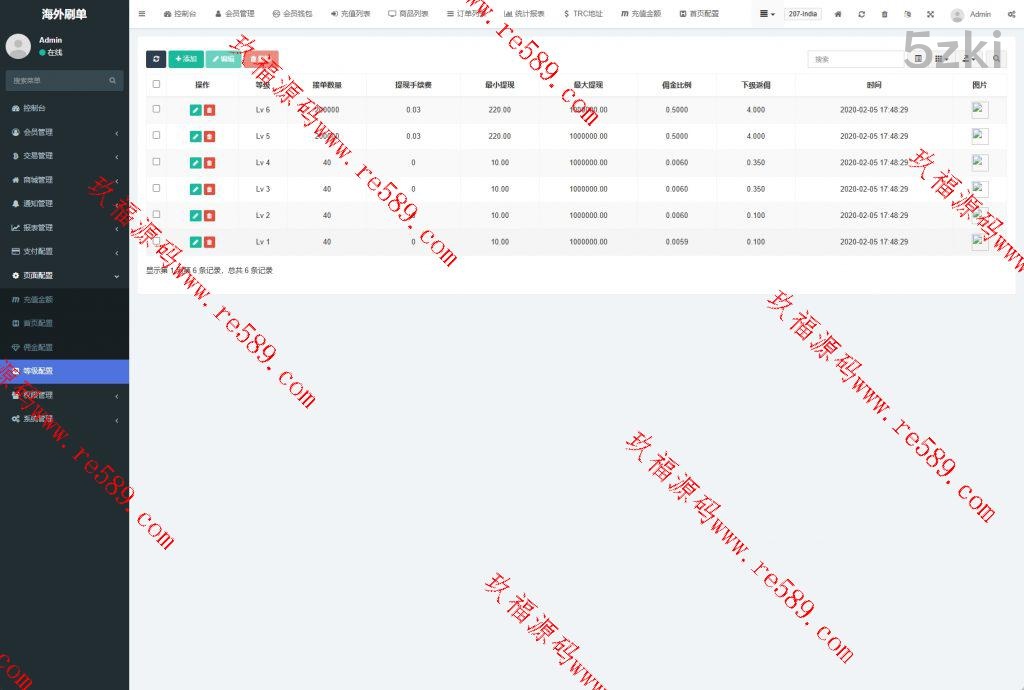Viewport: 1024px width, 690px height.
Task: Click the edit pencil icon for Lv 1
Action: tap(195, 242)
